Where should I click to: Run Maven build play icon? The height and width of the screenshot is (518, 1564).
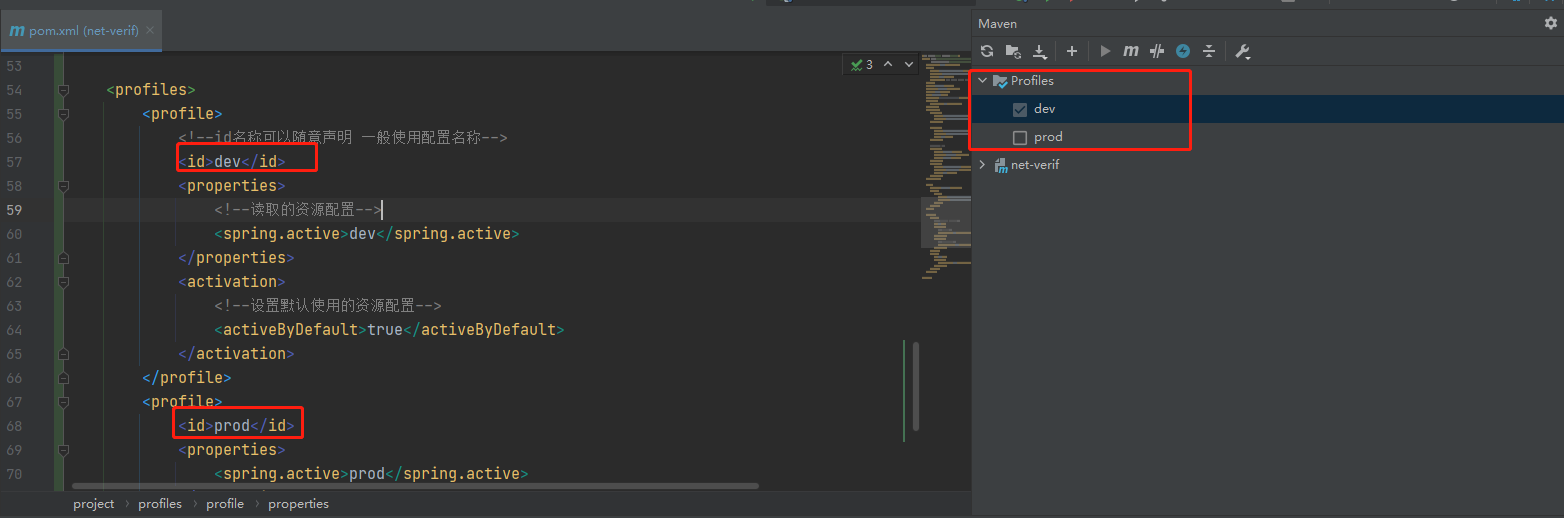tap(1105, 51)
